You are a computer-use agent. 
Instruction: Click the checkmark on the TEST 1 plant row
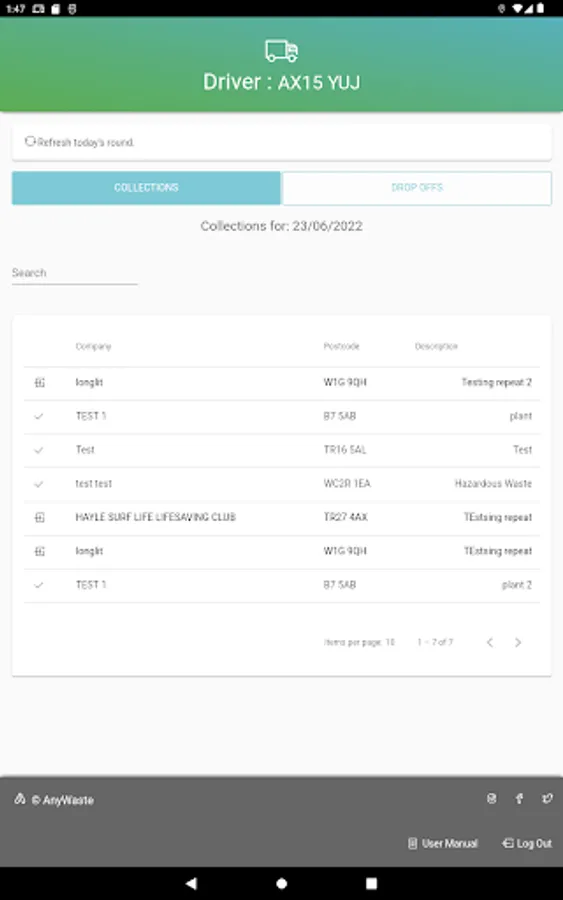click(38, 416)
